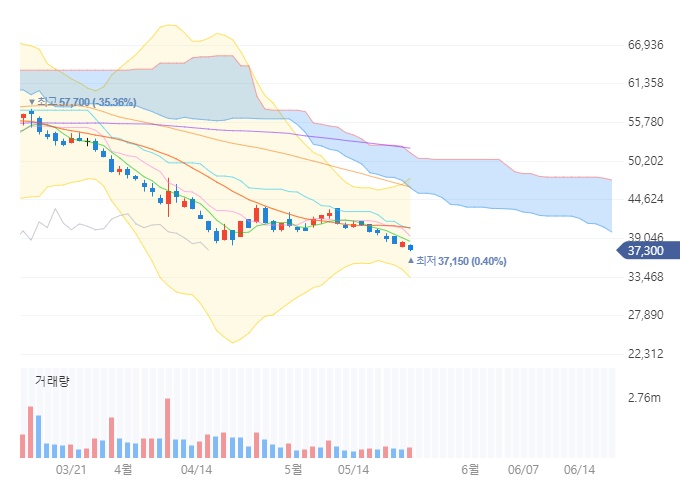Click the 27,890 price axis label
Image resolution: width=680 pixels, height=497 pixels.
(645, 314)
